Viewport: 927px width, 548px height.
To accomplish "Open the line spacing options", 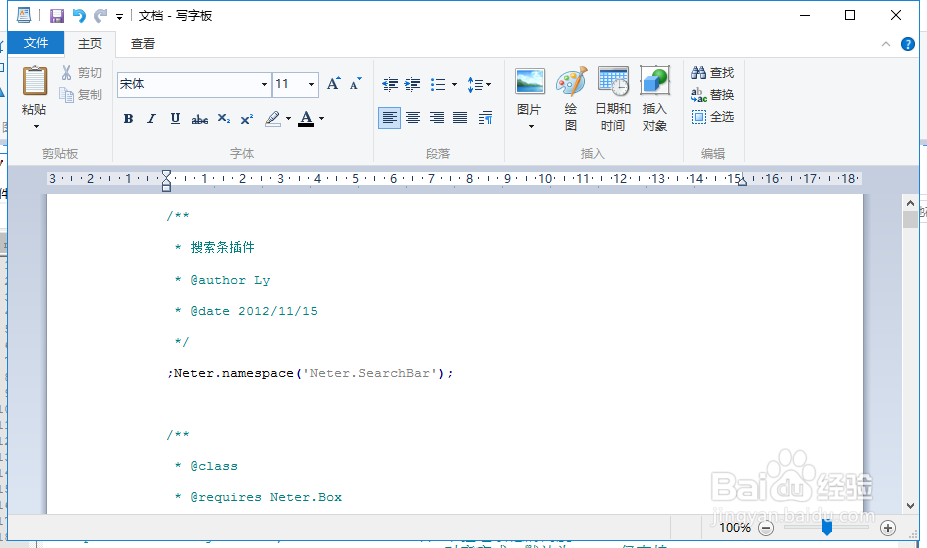I will pos(478,85).
